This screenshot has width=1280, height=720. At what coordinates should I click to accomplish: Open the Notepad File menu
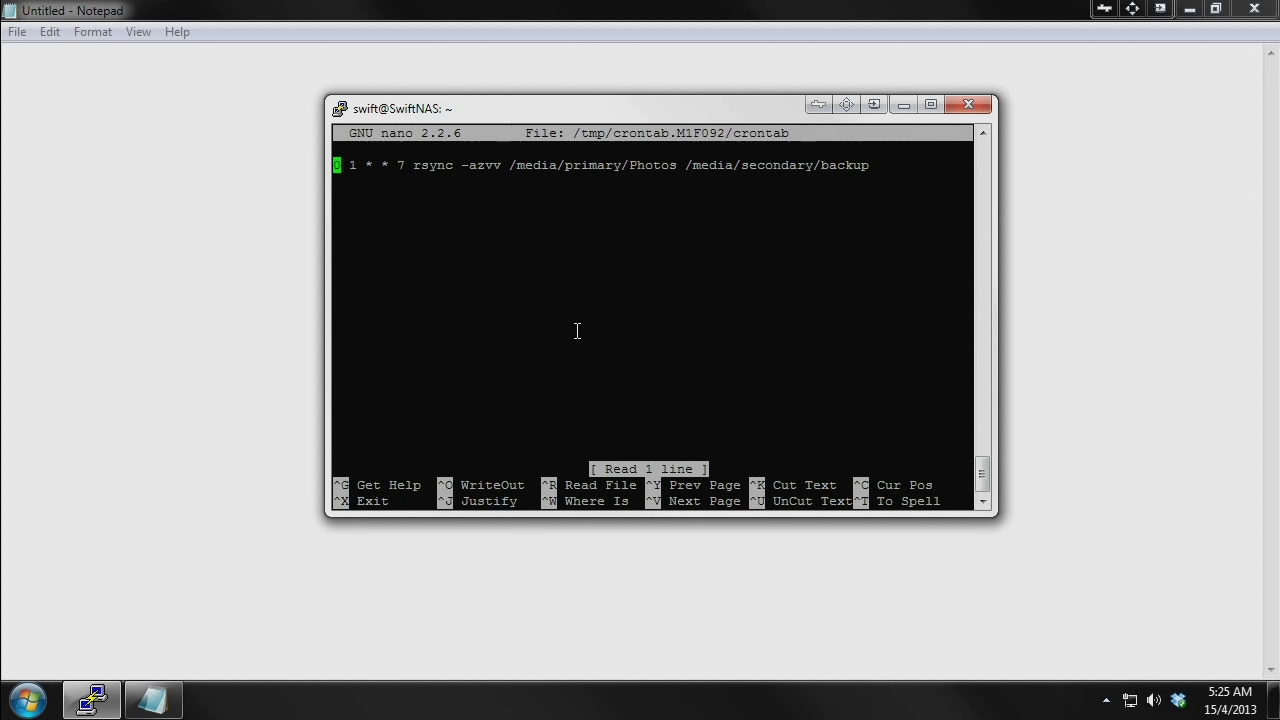coord(17,32)
